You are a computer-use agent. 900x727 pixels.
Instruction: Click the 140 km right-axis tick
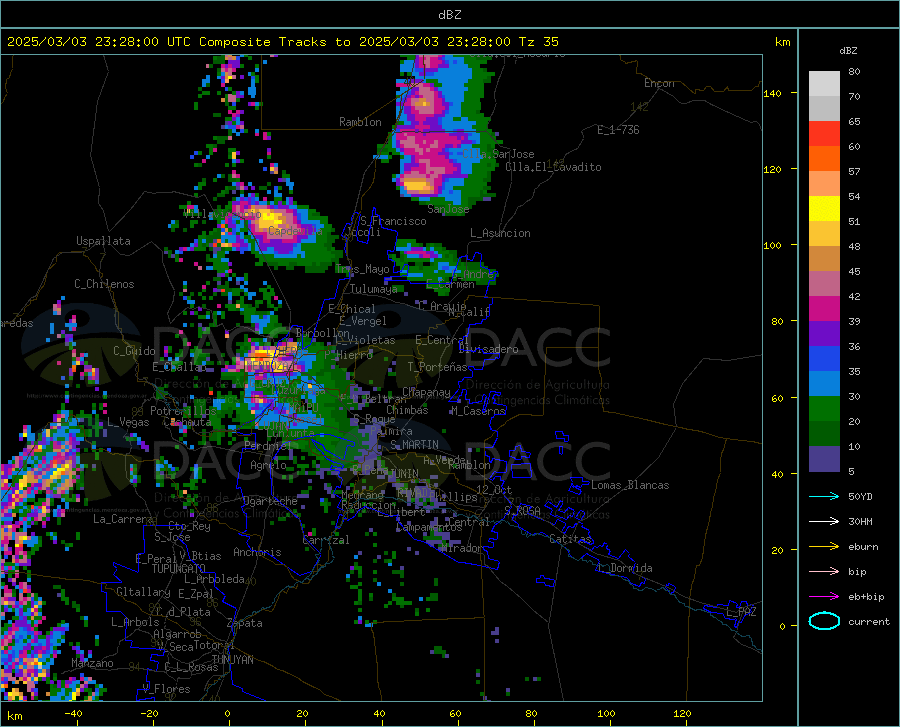(x=773, y=93)
